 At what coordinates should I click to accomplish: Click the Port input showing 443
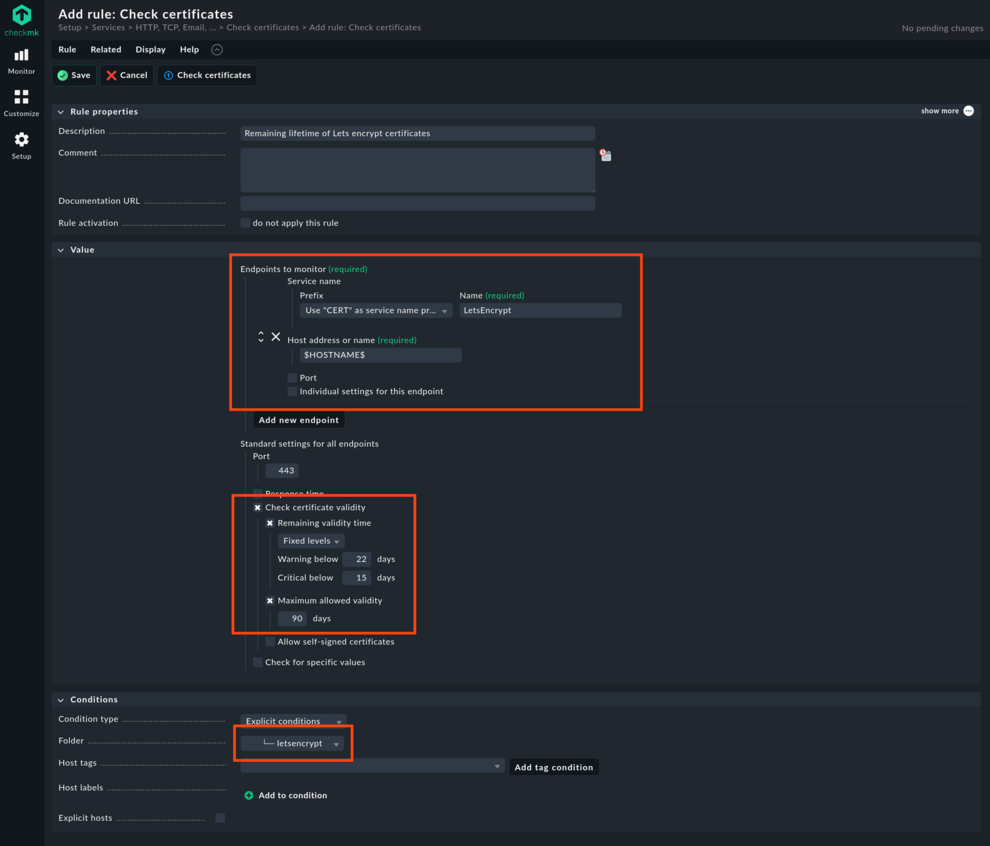pos(281,470)
